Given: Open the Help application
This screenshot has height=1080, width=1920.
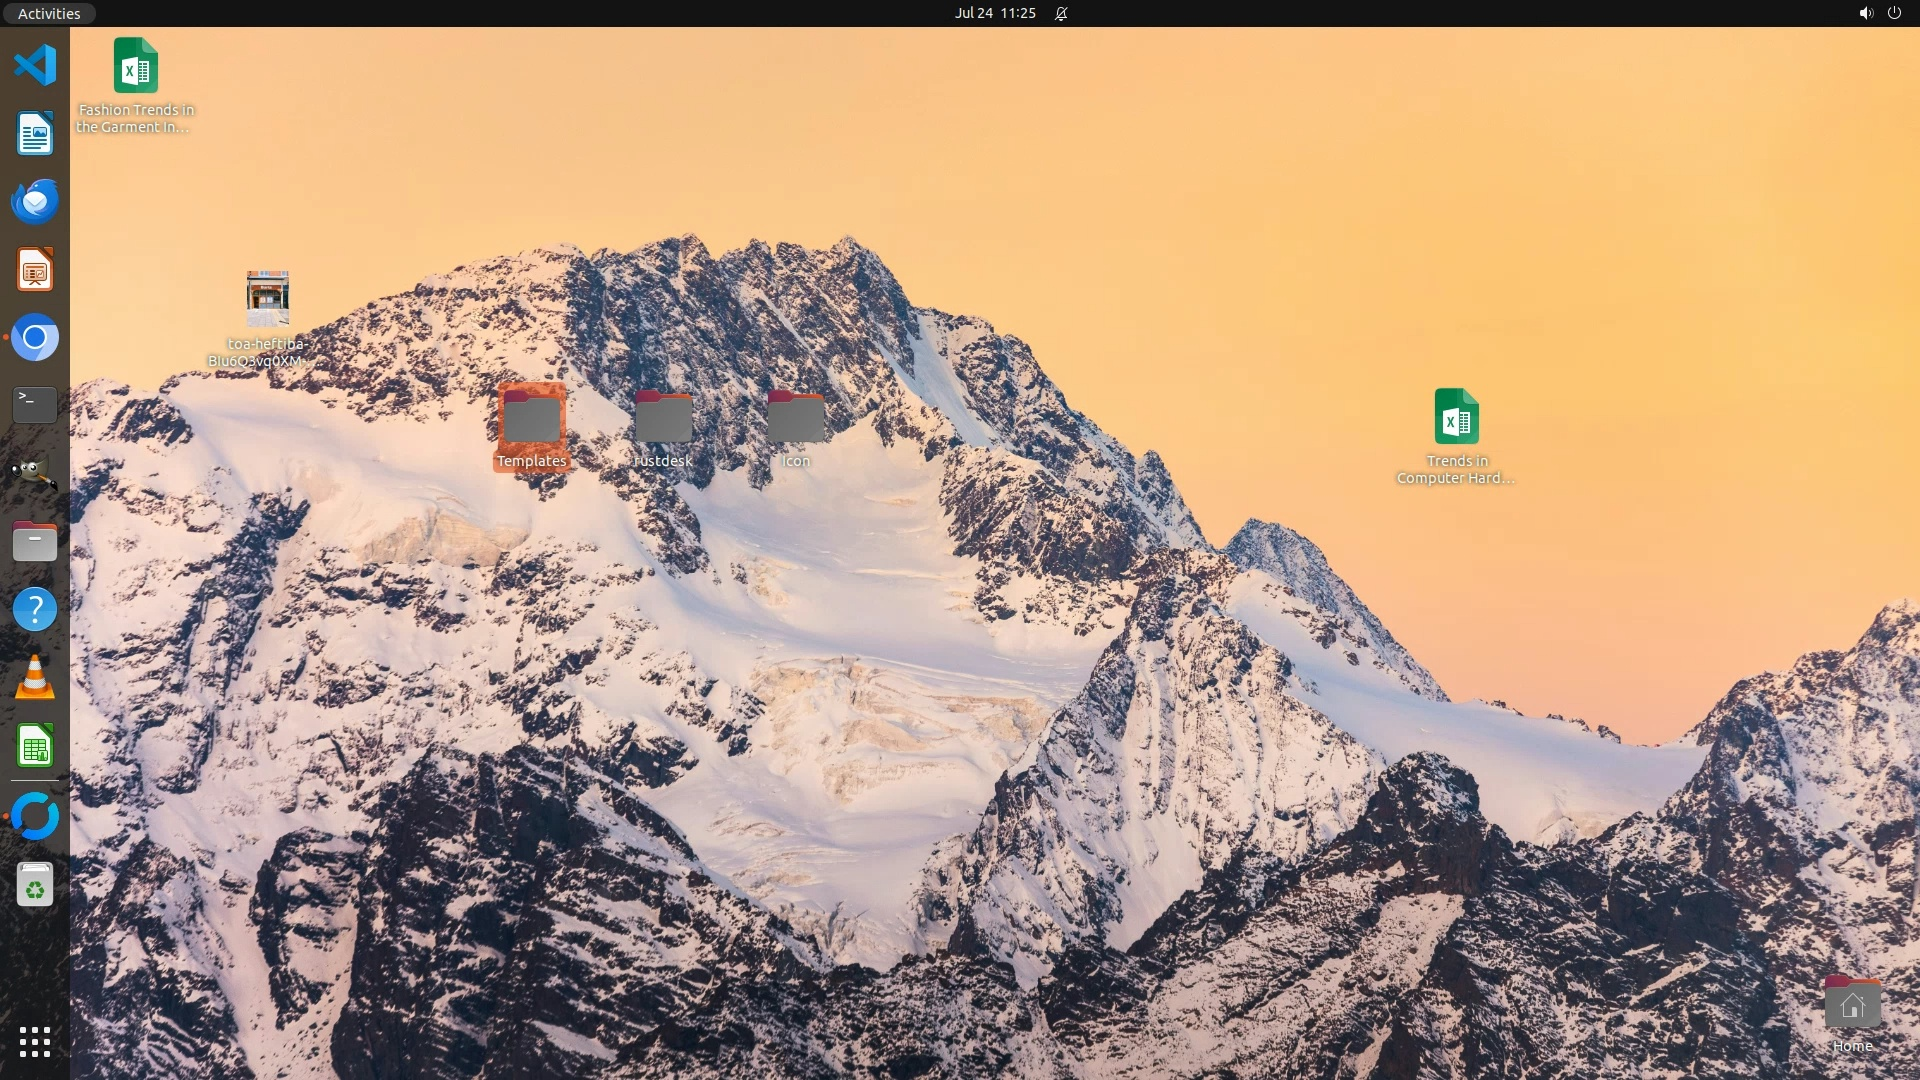Looking at the screenshot, I should click(35, 609).
